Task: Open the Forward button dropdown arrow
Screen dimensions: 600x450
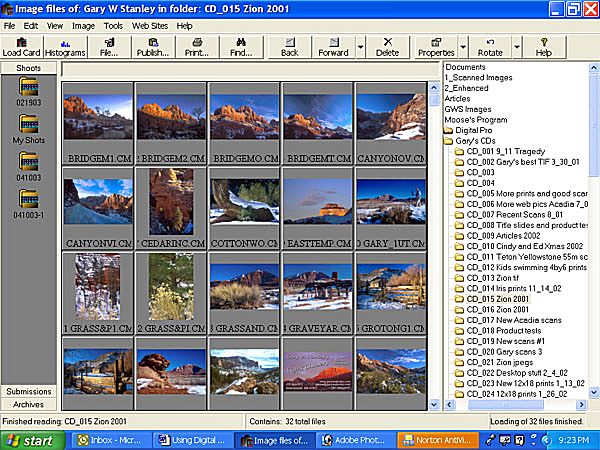Action: click(x=360, y=47)
